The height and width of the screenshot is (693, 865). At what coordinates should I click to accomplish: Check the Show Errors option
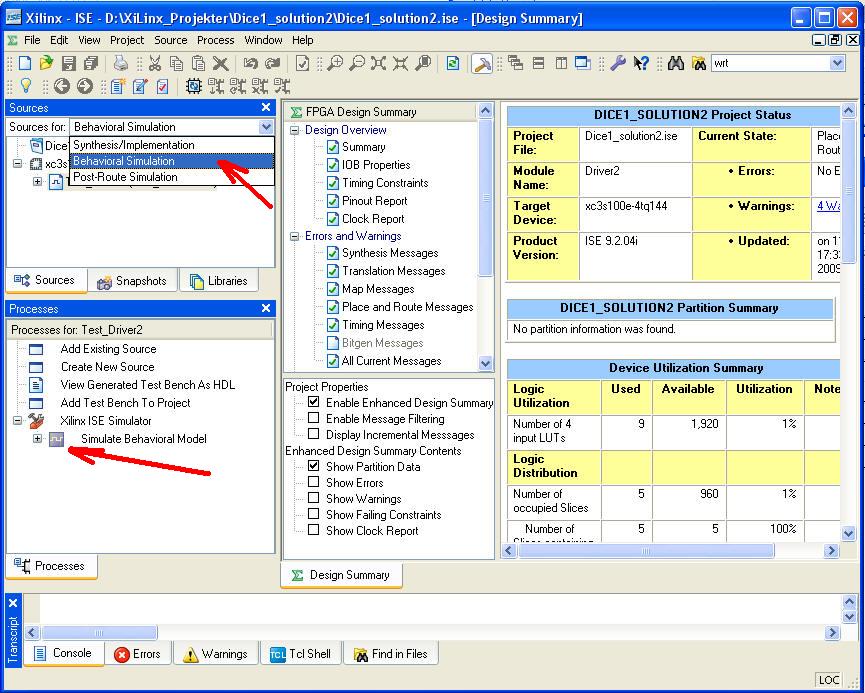point(313,482)
